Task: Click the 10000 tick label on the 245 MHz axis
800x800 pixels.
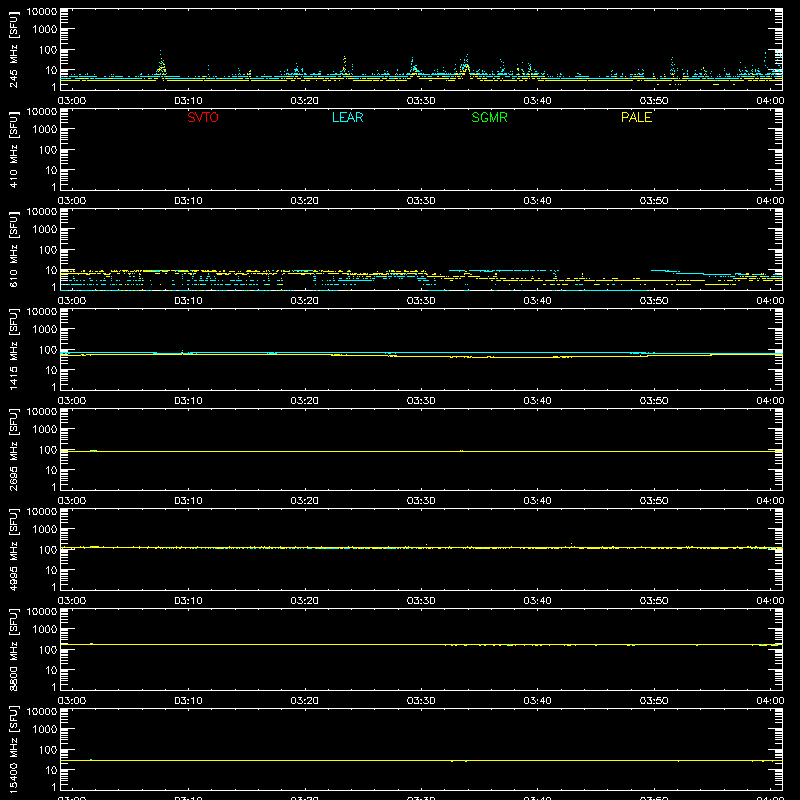Action: pyautogui.click(x=42, y=12)
